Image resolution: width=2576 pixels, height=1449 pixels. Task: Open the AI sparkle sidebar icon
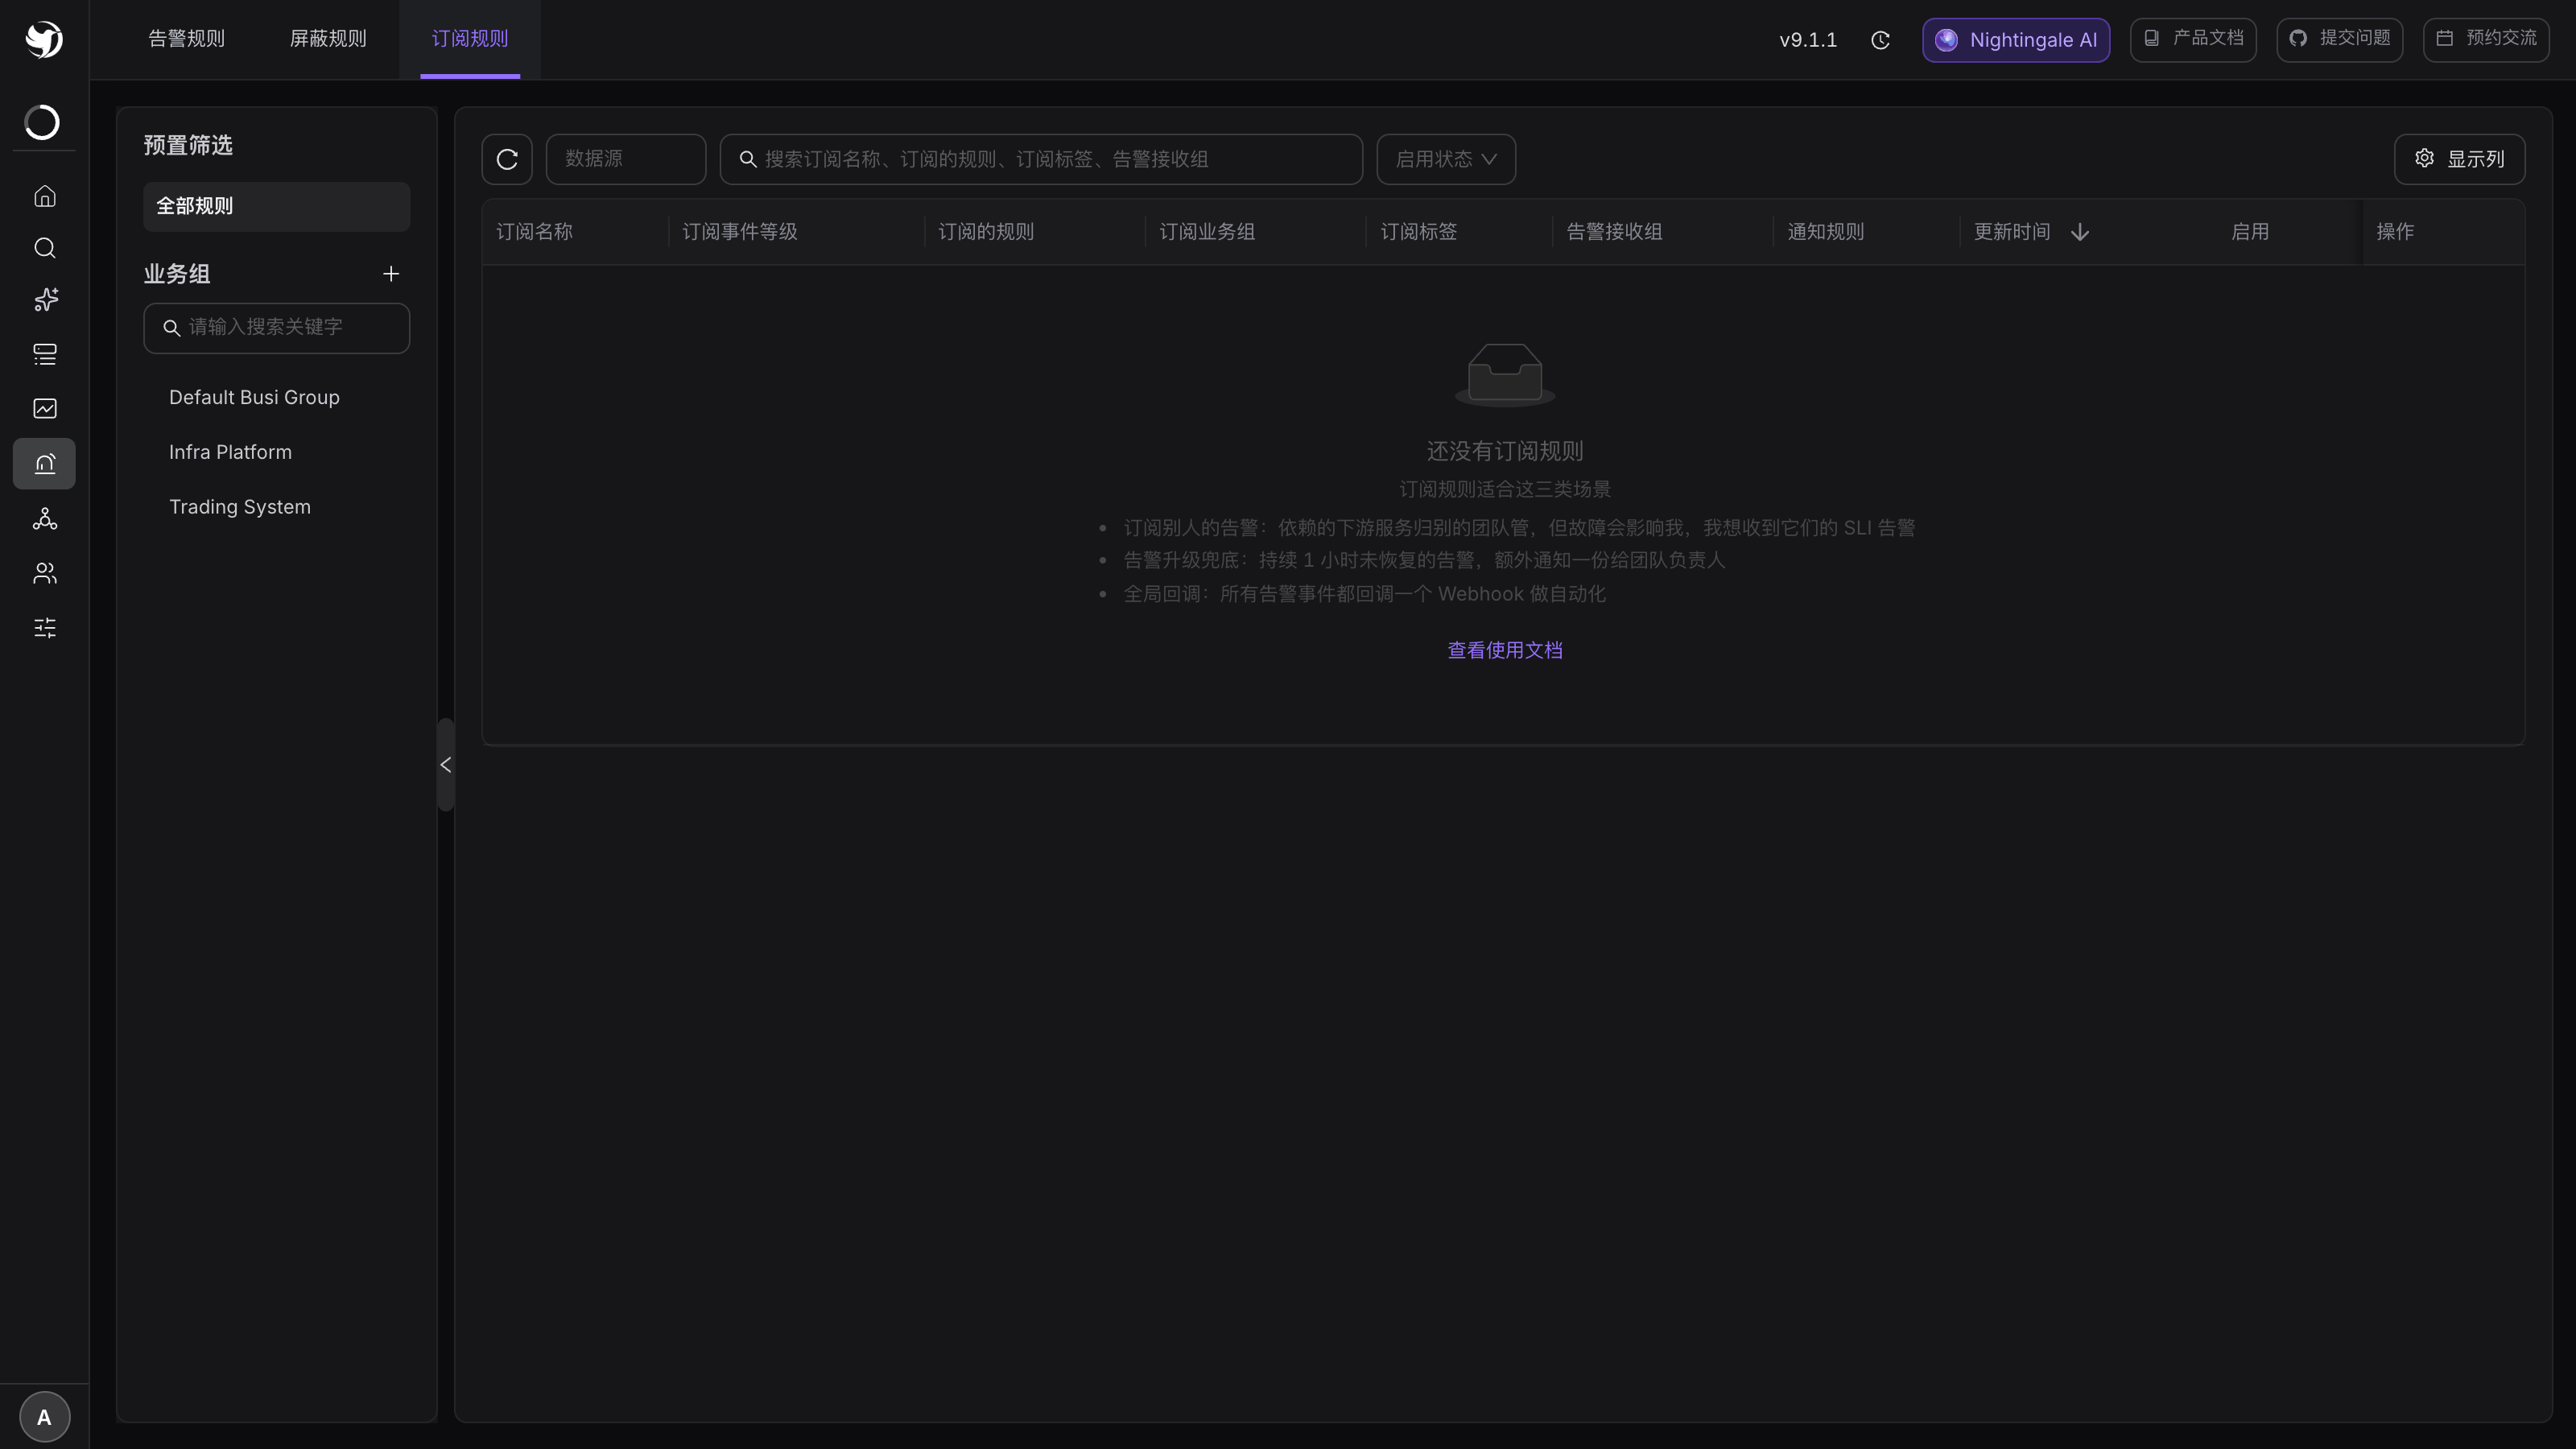pos(44,300)
